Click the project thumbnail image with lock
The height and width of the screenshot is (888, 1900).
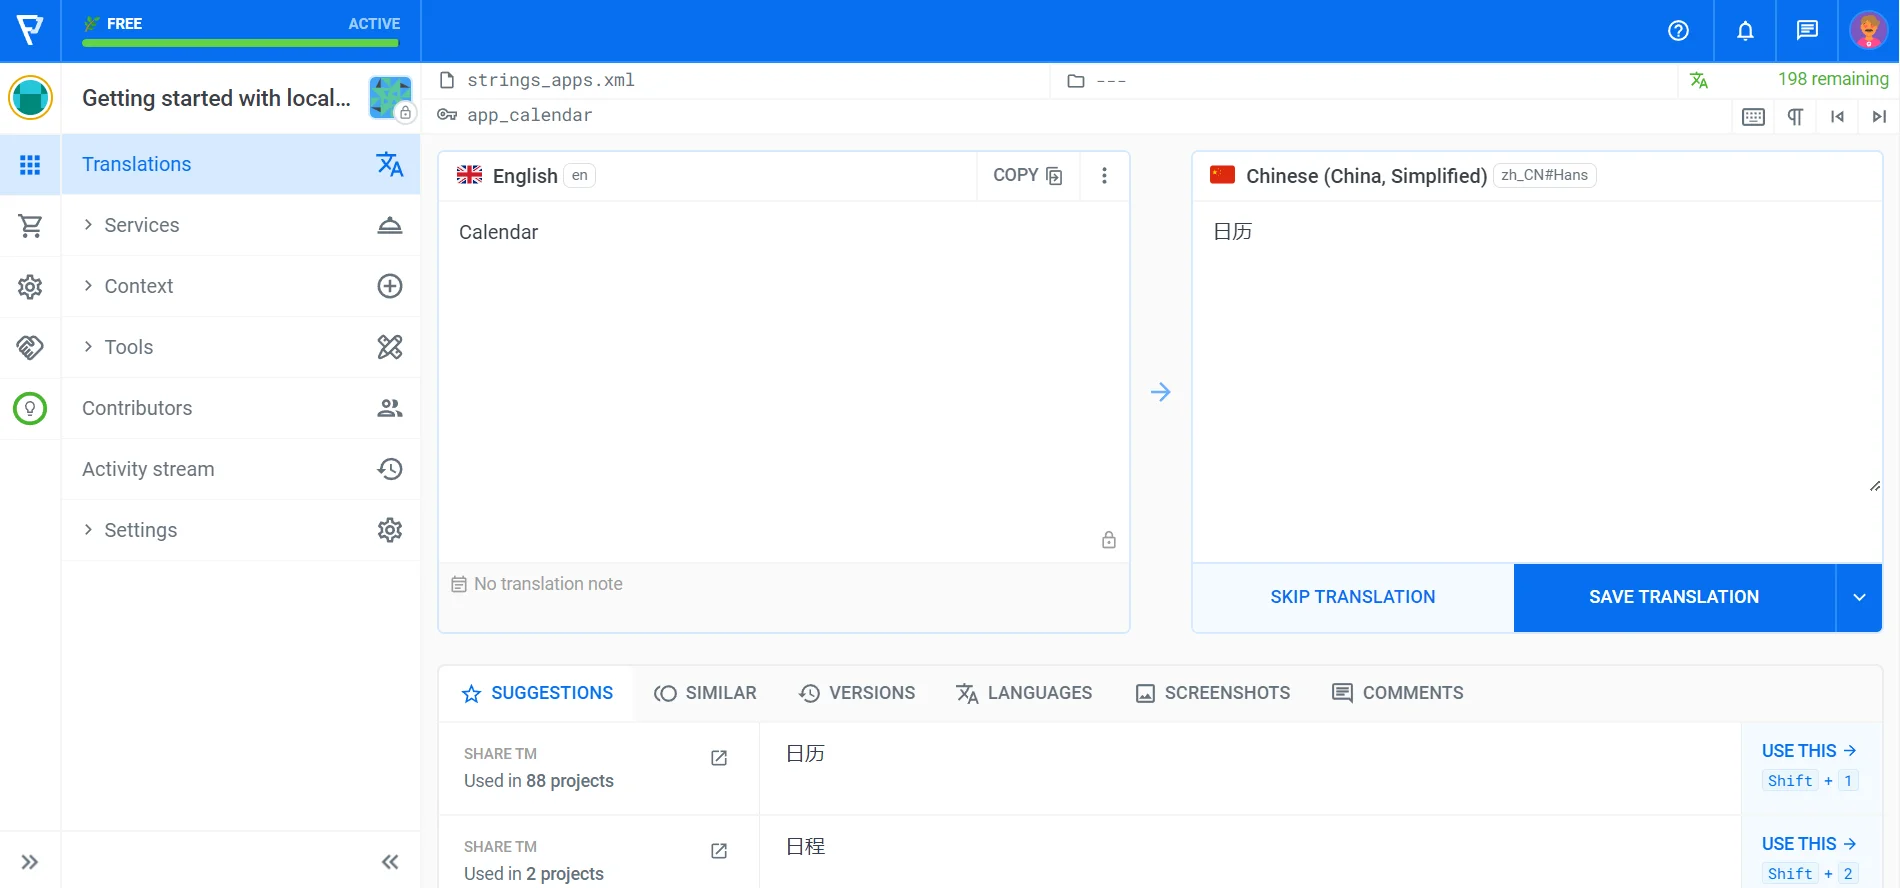coord(390,98)
